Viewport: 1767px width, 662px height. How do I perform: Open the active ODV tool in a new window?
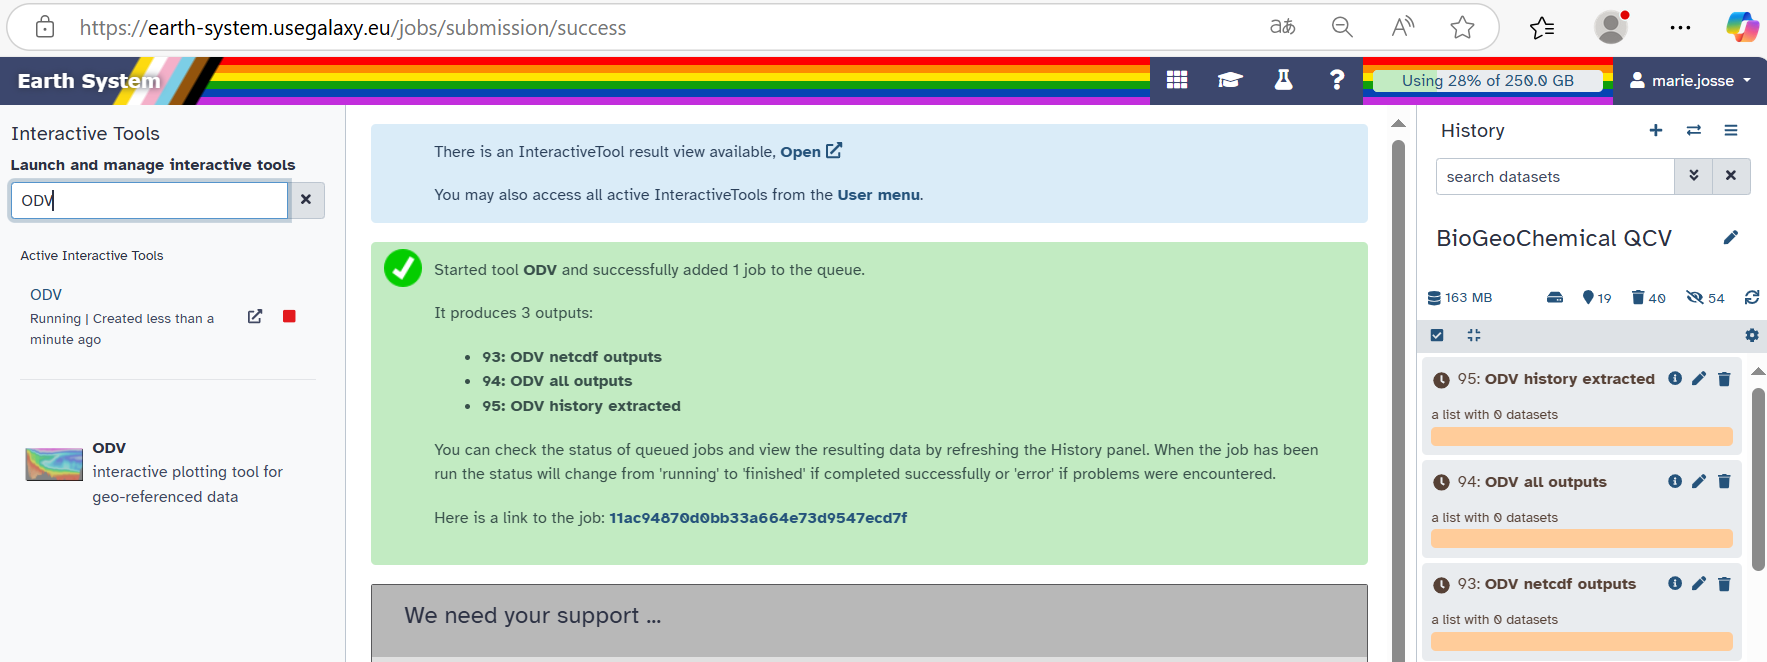click(255, 317)
